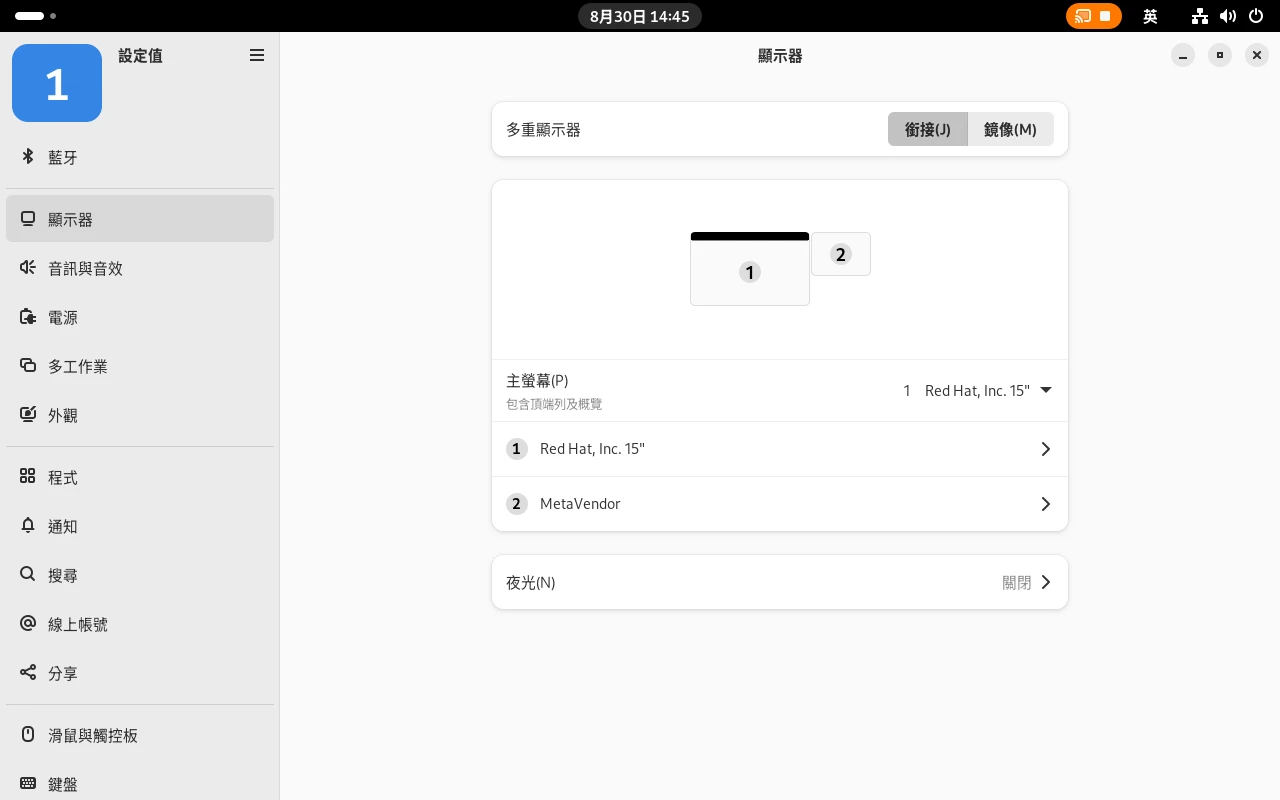Click the 外觀 appearance icon
Image resolution: width=1280 pixels, height=800 pixels.
28,415
